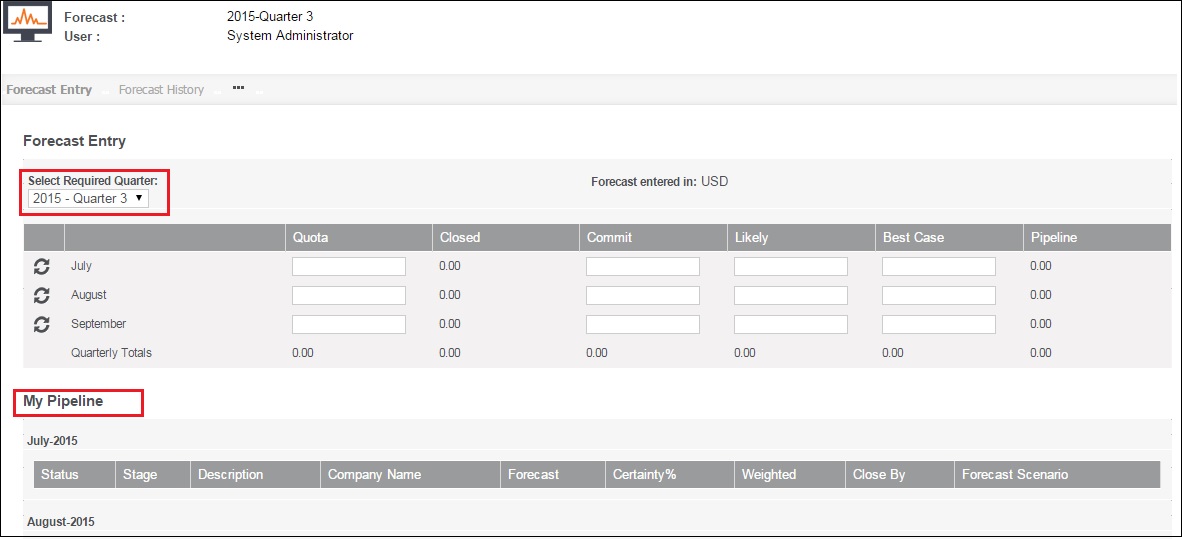Refresh the July forecast row
Viewport: 1182px width, 539px height.
[x=42, y=266]
